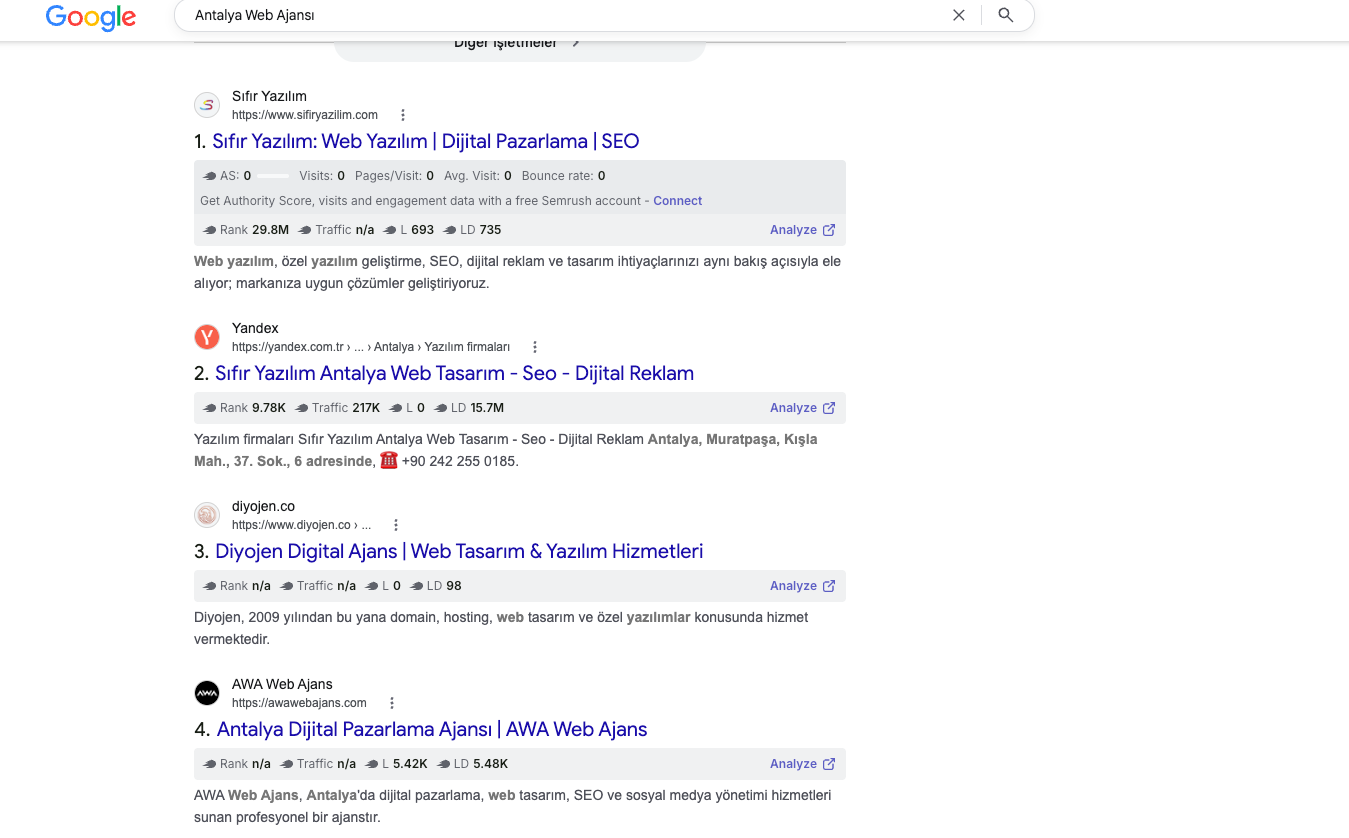This screenshot has height=838, width=1349.
Task: Click the Visits: 0 metric
Action: pyautogui.click(x=322, y=176)
